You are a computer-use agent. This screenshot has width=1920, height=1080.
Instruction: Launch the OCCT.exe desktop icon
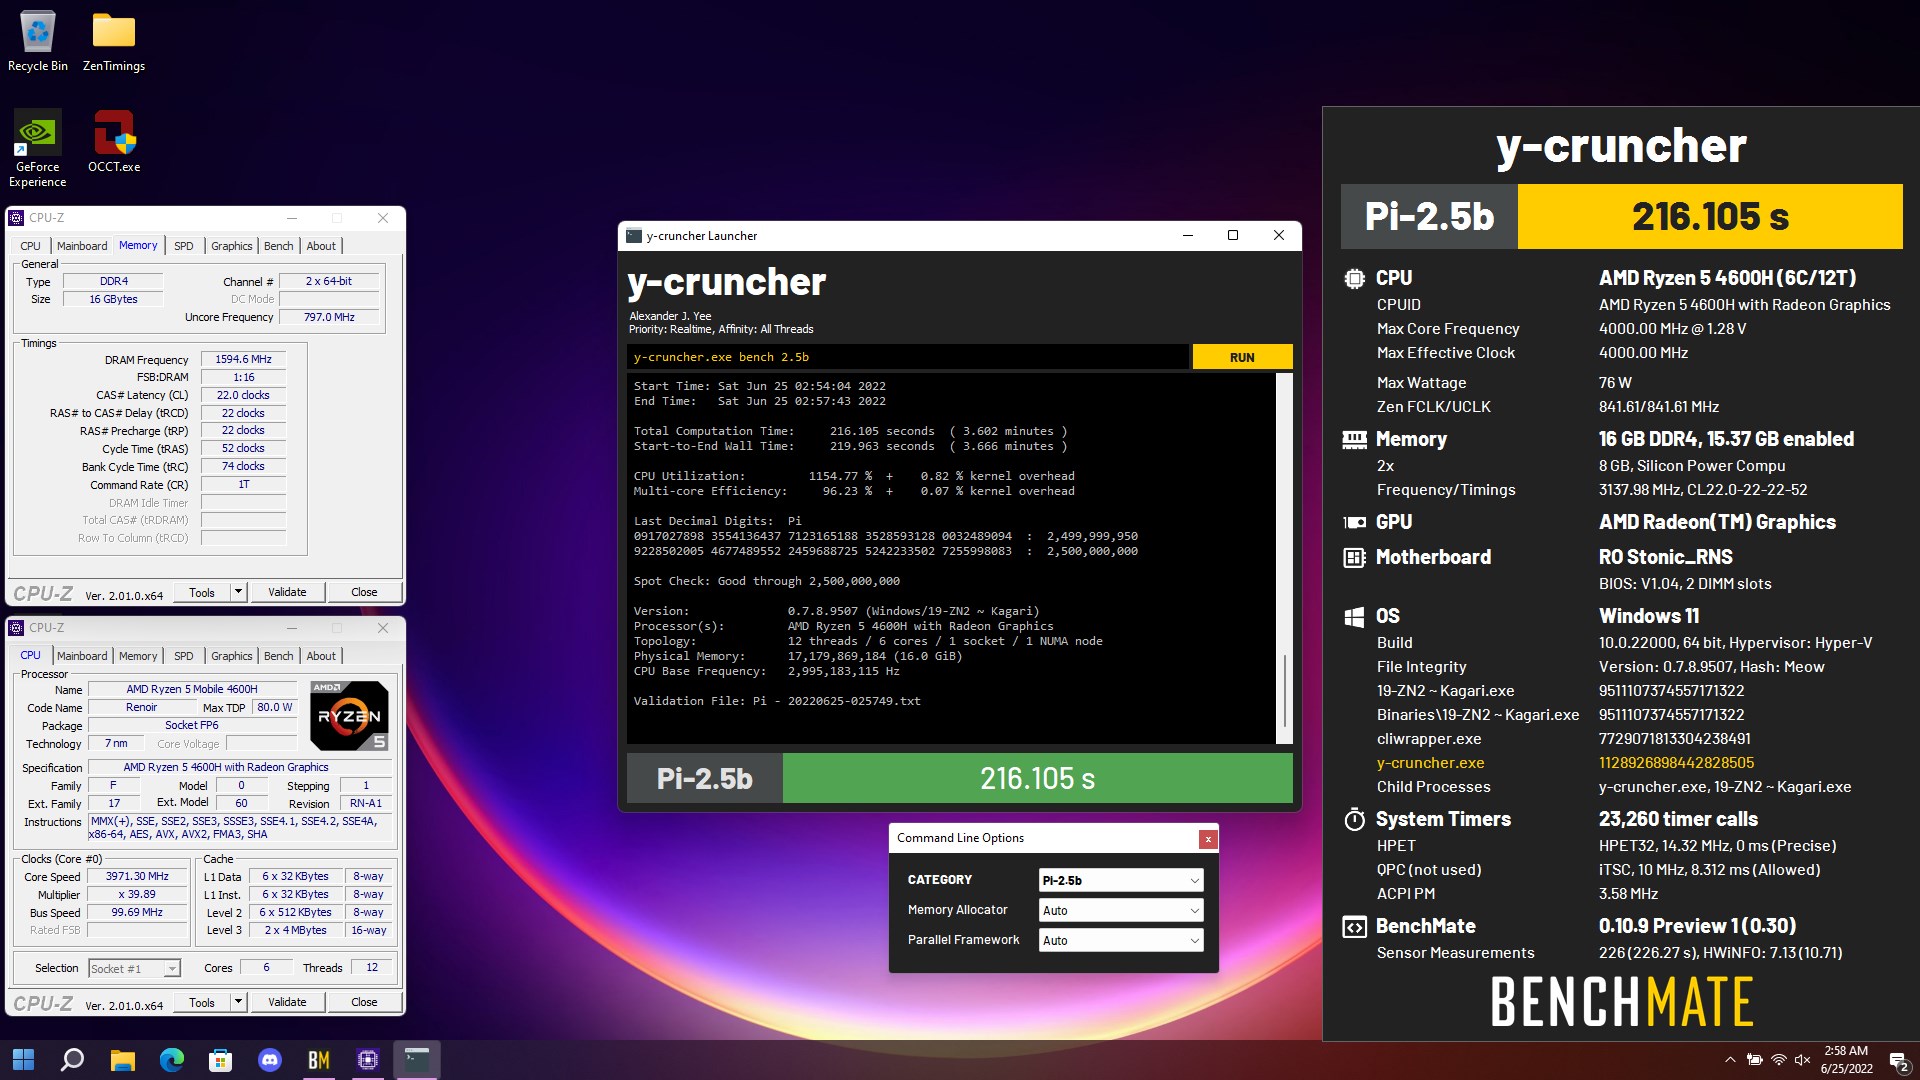[x=114, y=141]
